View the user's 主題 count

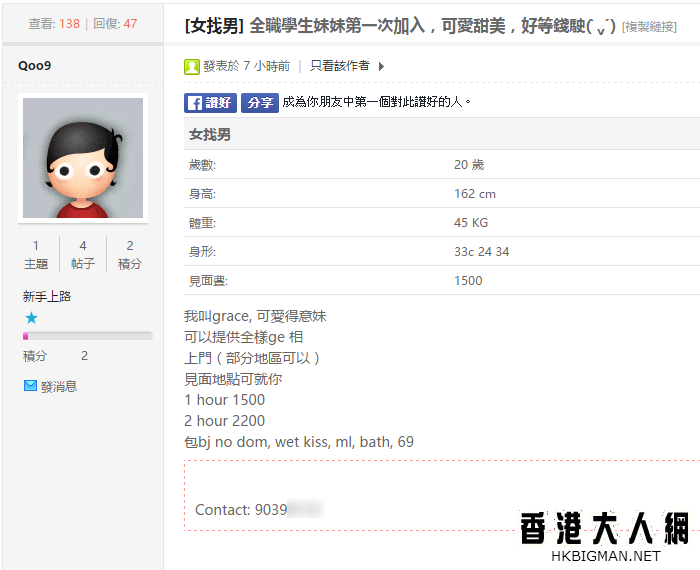pos(36,255)
